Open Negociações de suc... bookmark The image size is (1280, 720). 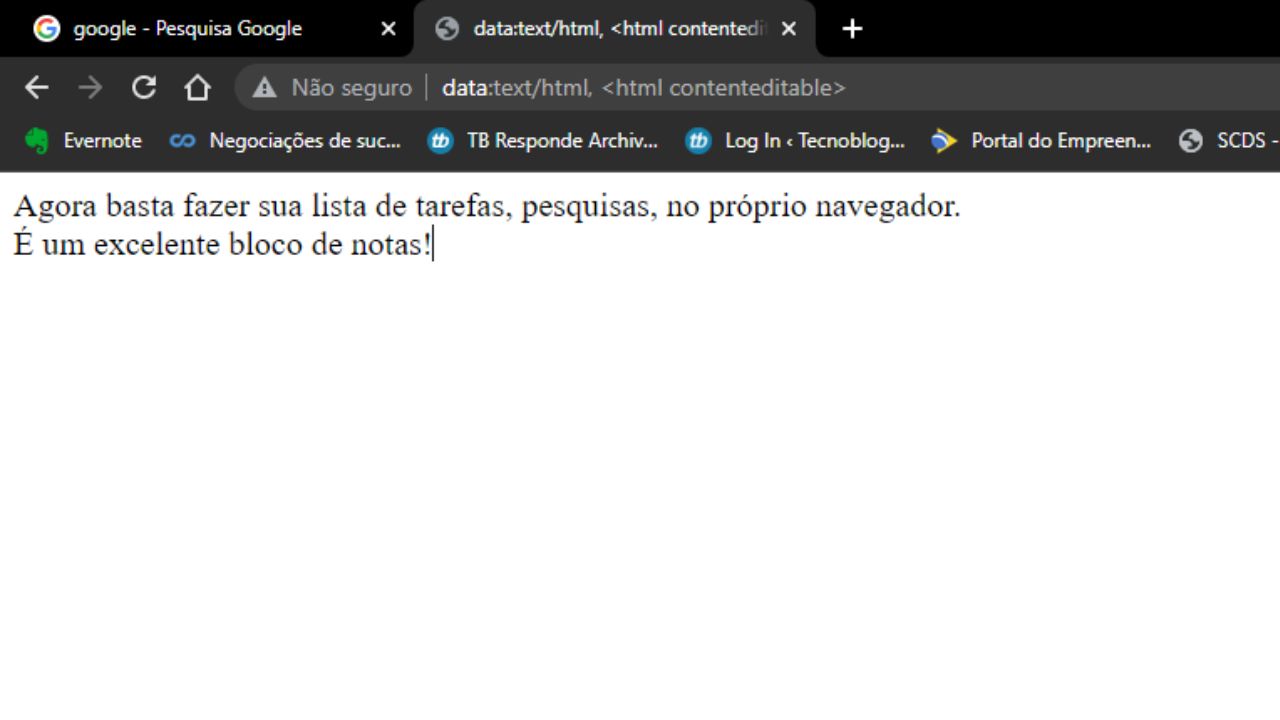click(286, 141)
